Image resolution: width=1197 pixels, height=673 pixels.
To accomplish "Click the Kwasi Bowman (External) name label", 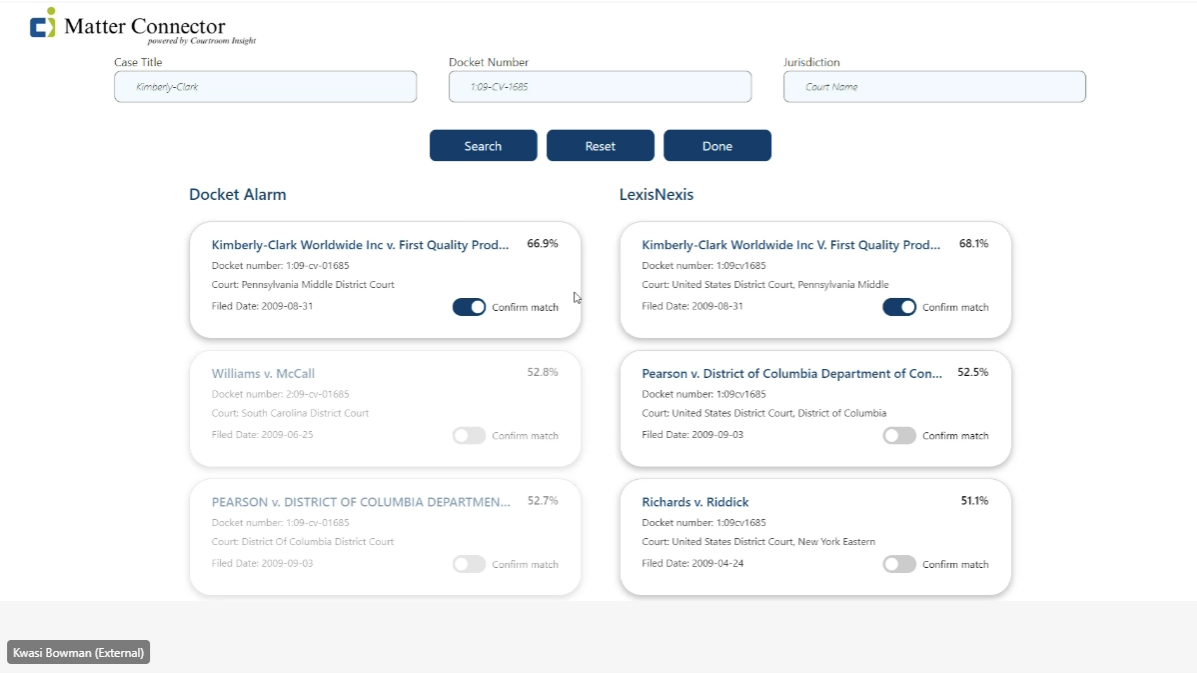I will click(x=79, y=652).
